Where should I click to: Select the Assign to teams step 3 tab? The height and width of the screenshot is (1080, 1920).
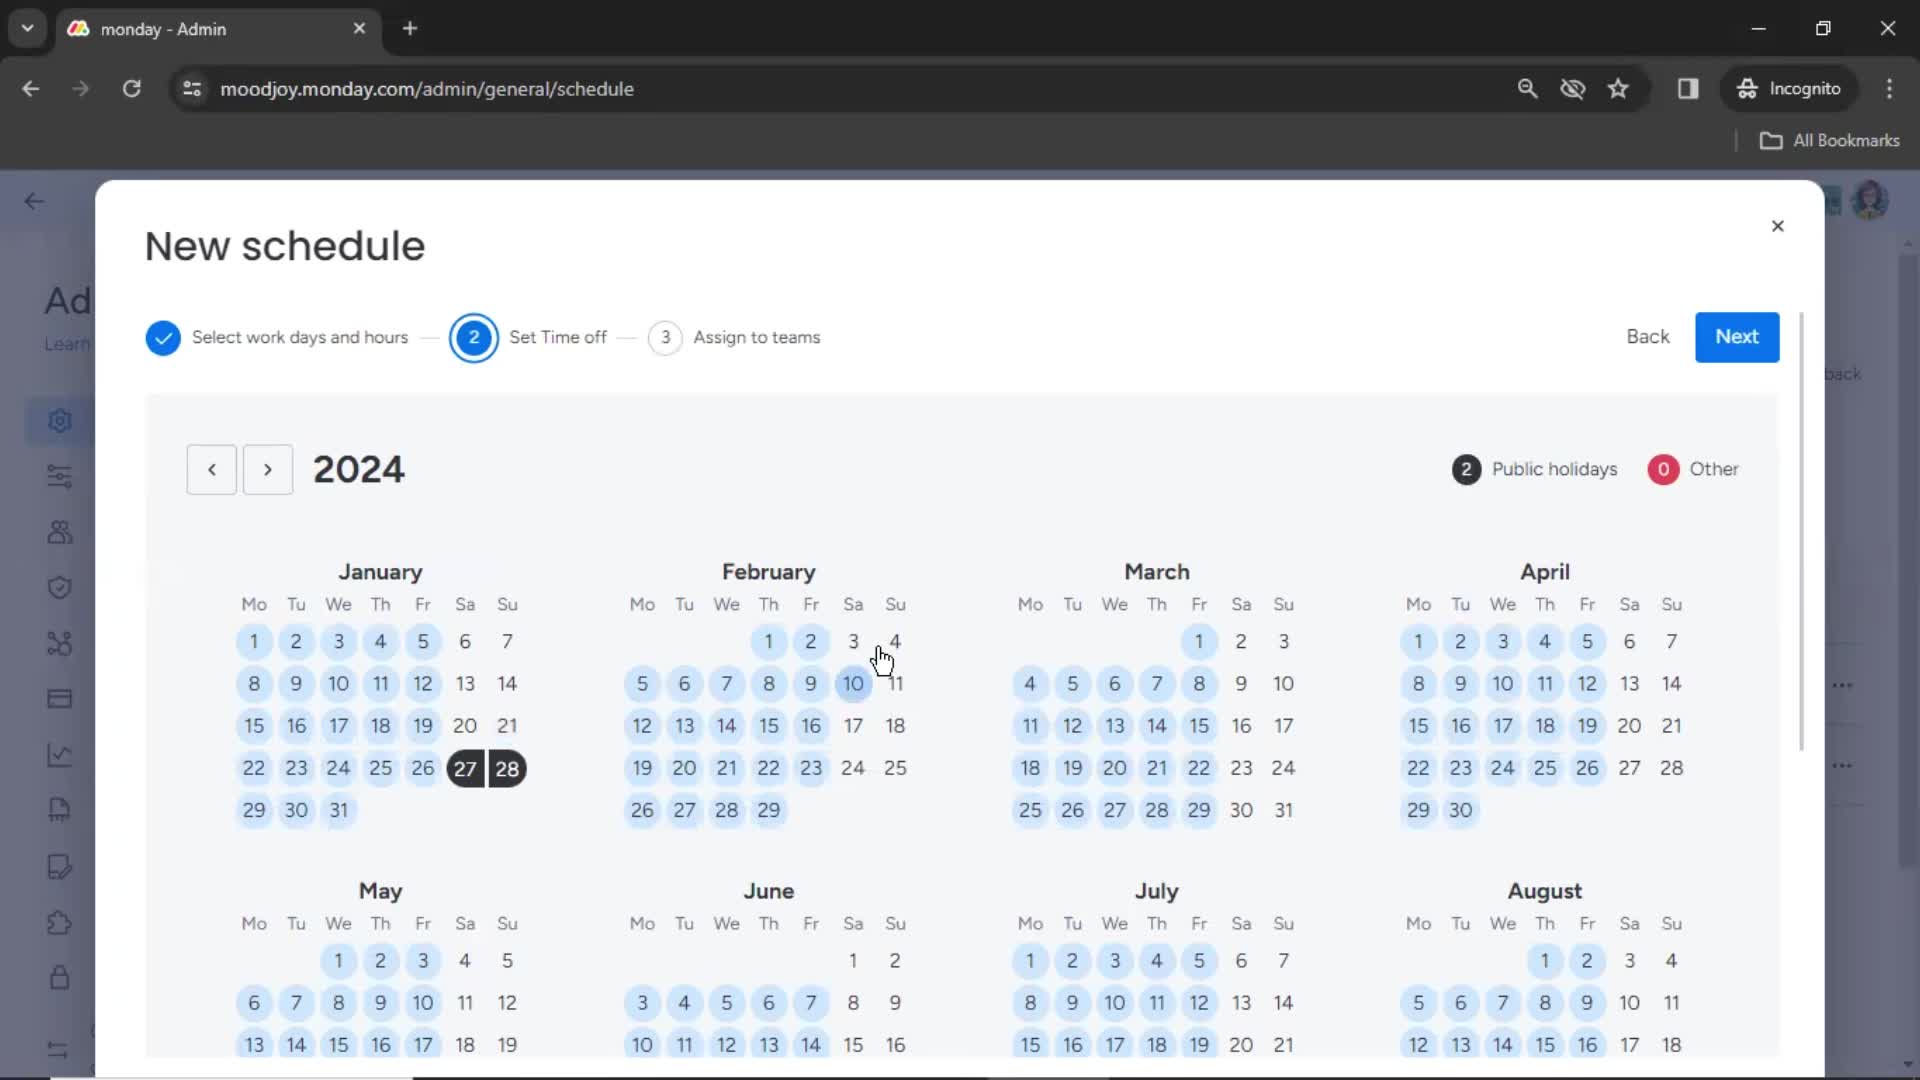733,336
